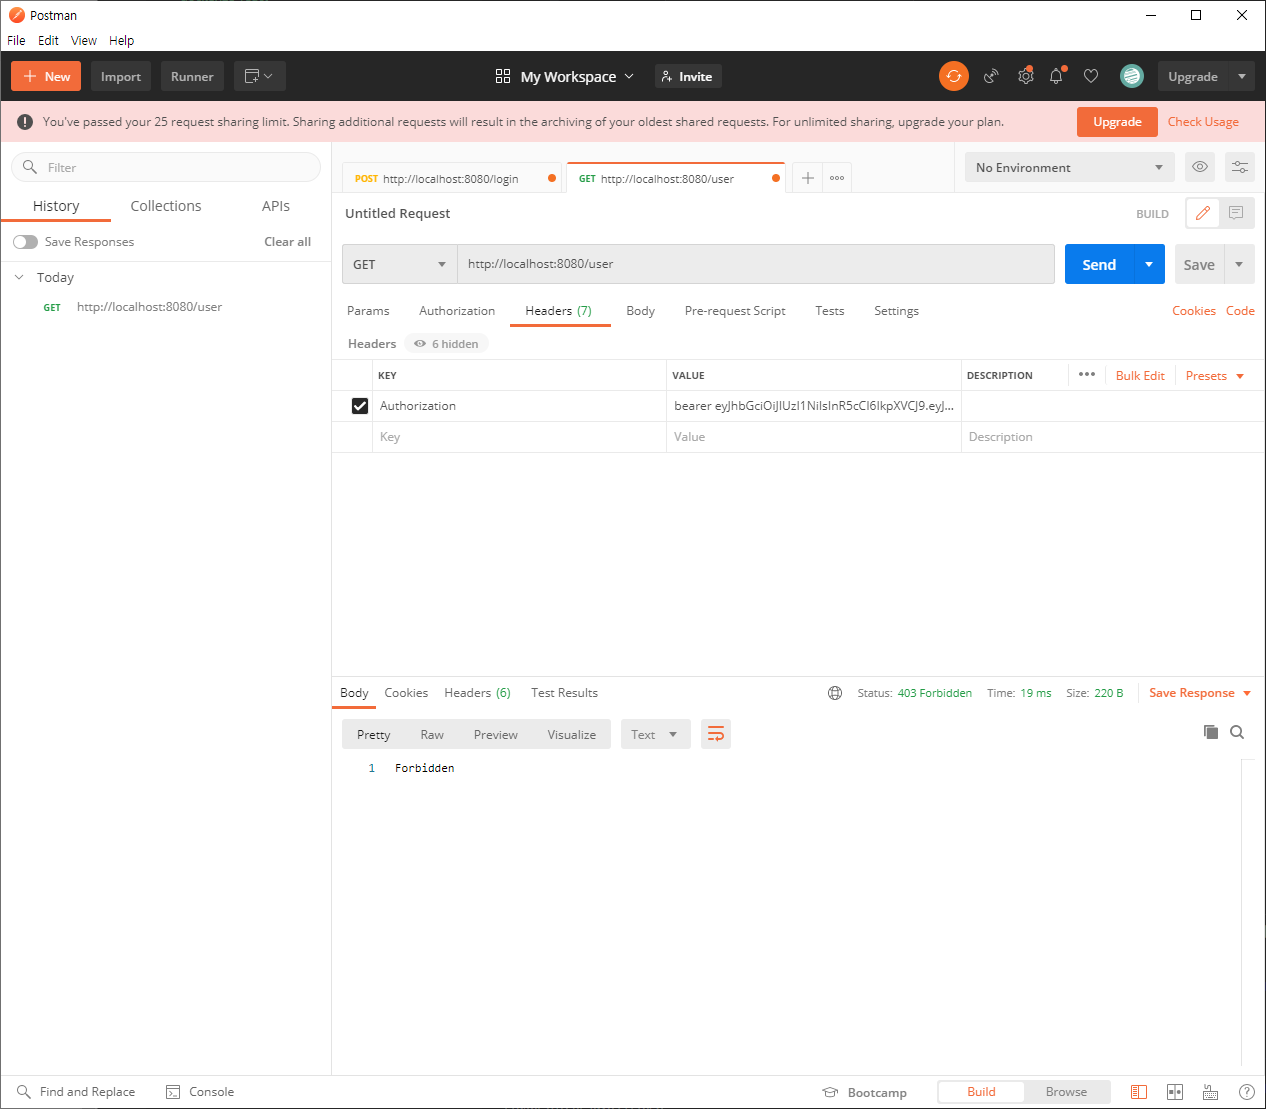Click the request URL field
The width and height of the screenshot is (1266, 1109).
(x=756, y=264)
